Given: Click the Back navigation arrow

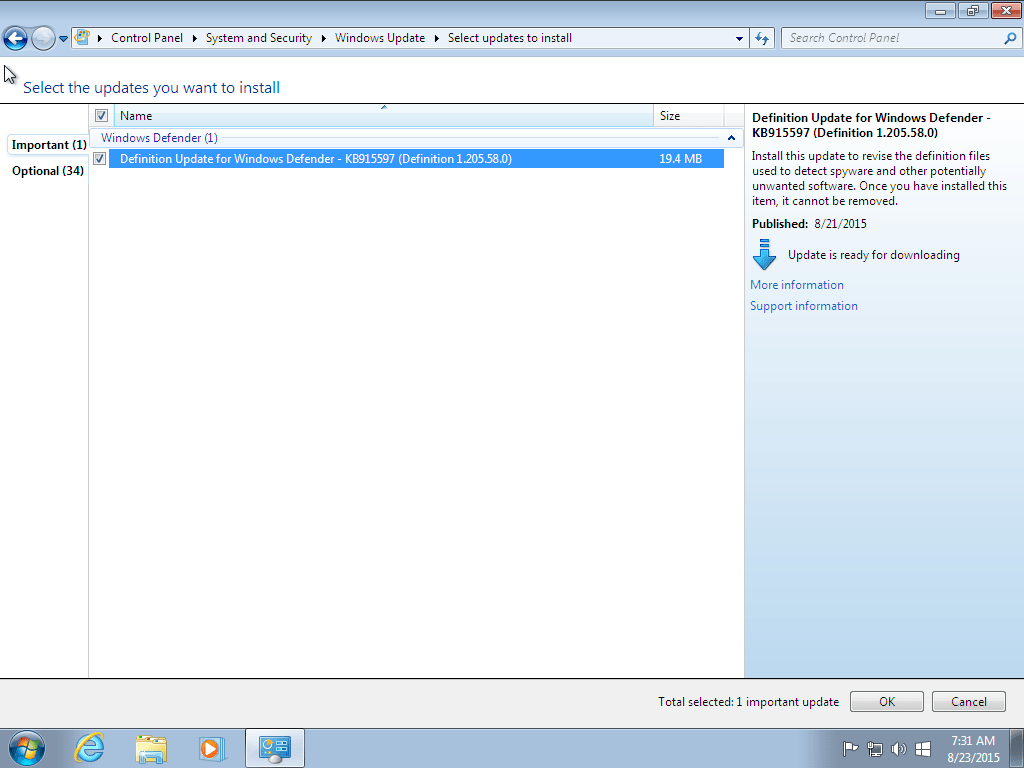Looking at the screenshot, I should pyautogui.click(x=15, y=37).
